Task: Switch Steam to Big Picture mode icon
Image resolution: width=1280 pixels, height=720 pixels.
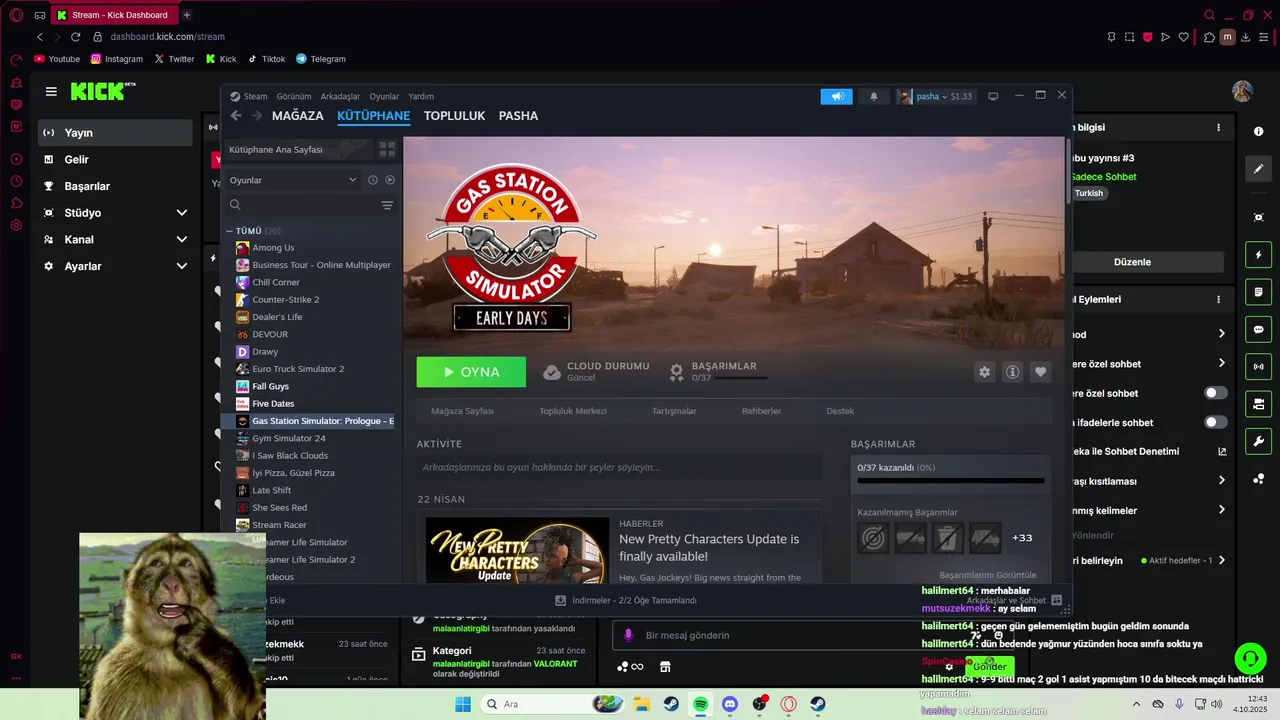Action: 993,96
